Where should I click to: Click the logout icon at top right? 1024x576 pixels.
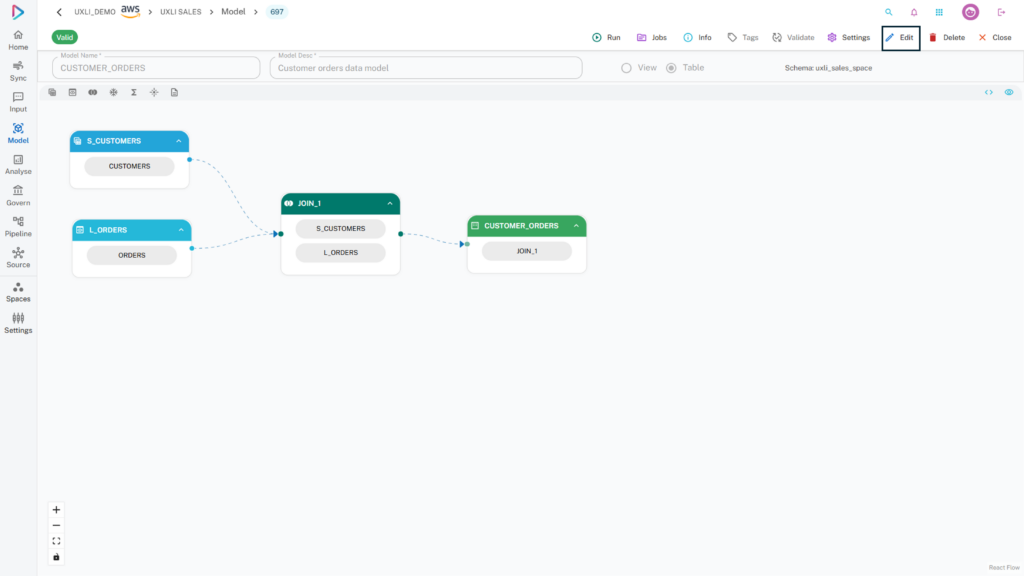click(1001, 12)
